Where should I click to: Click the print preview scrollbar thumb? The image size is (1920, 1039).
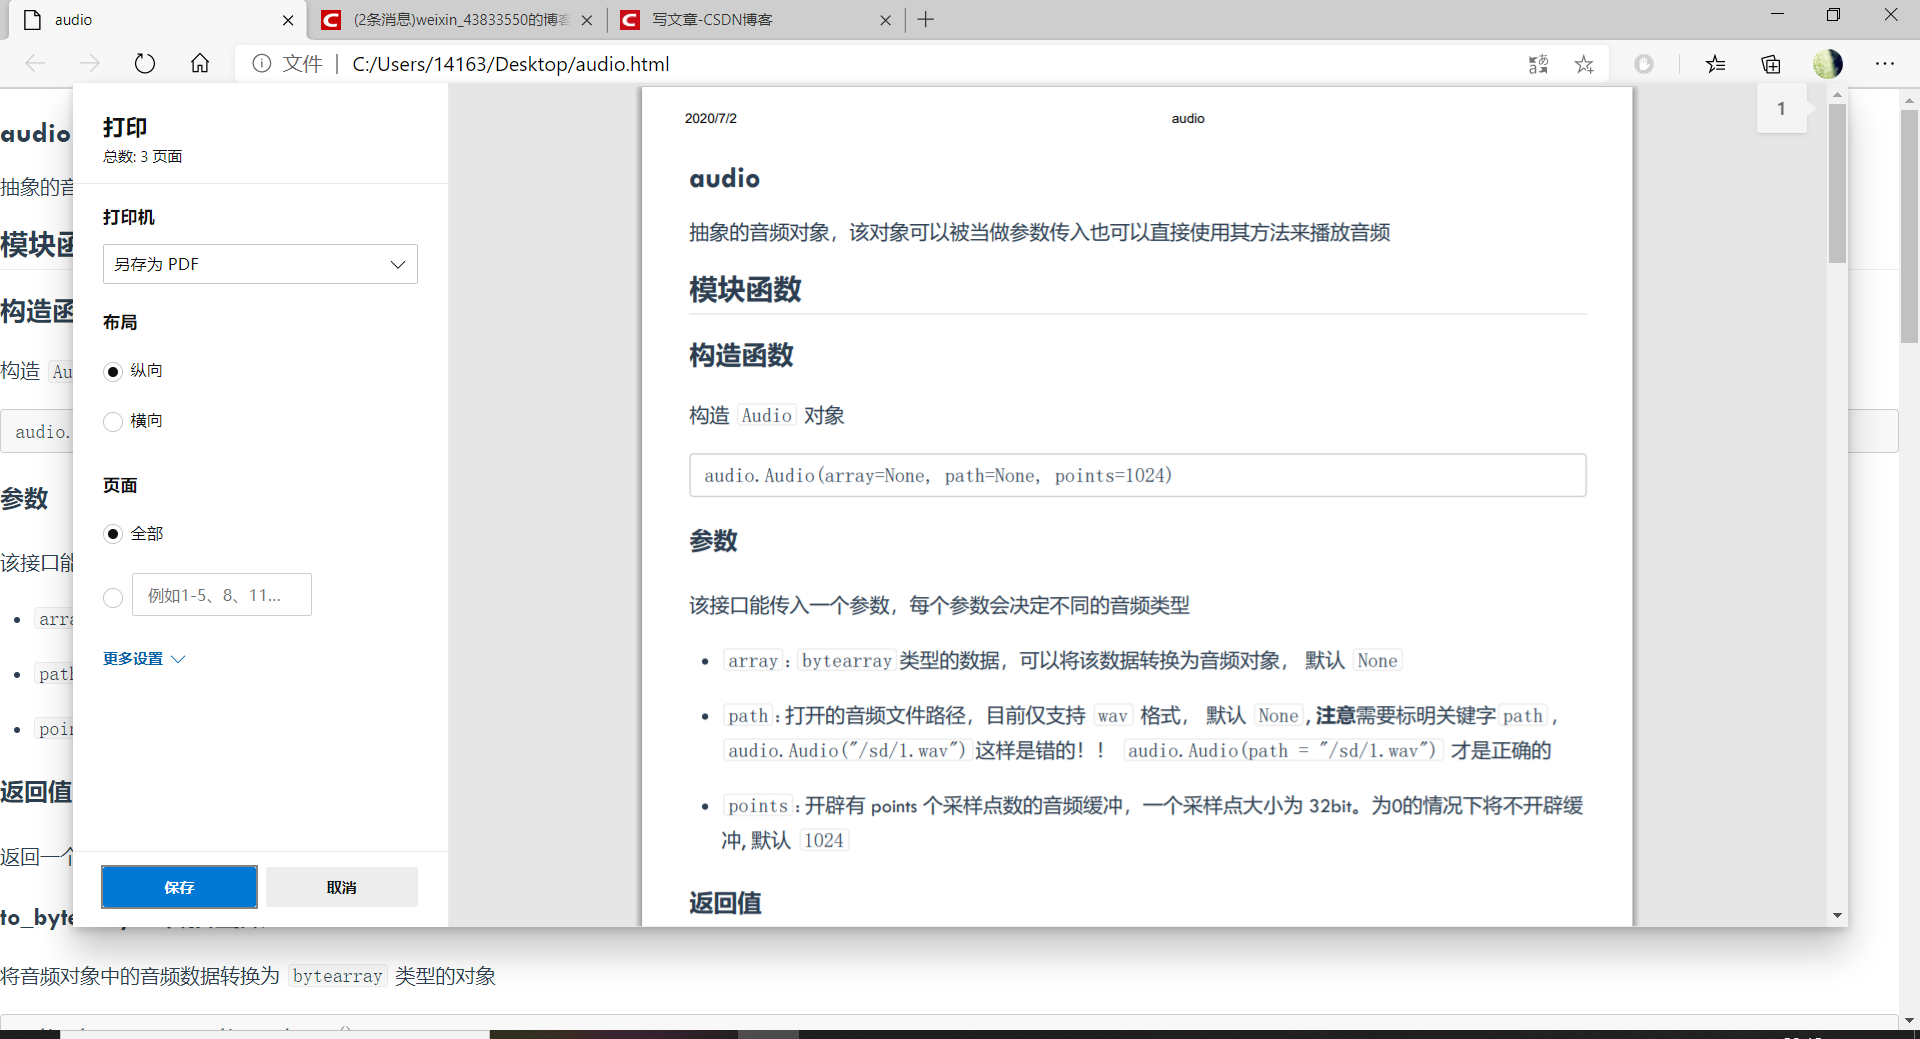coord(1837,184)
